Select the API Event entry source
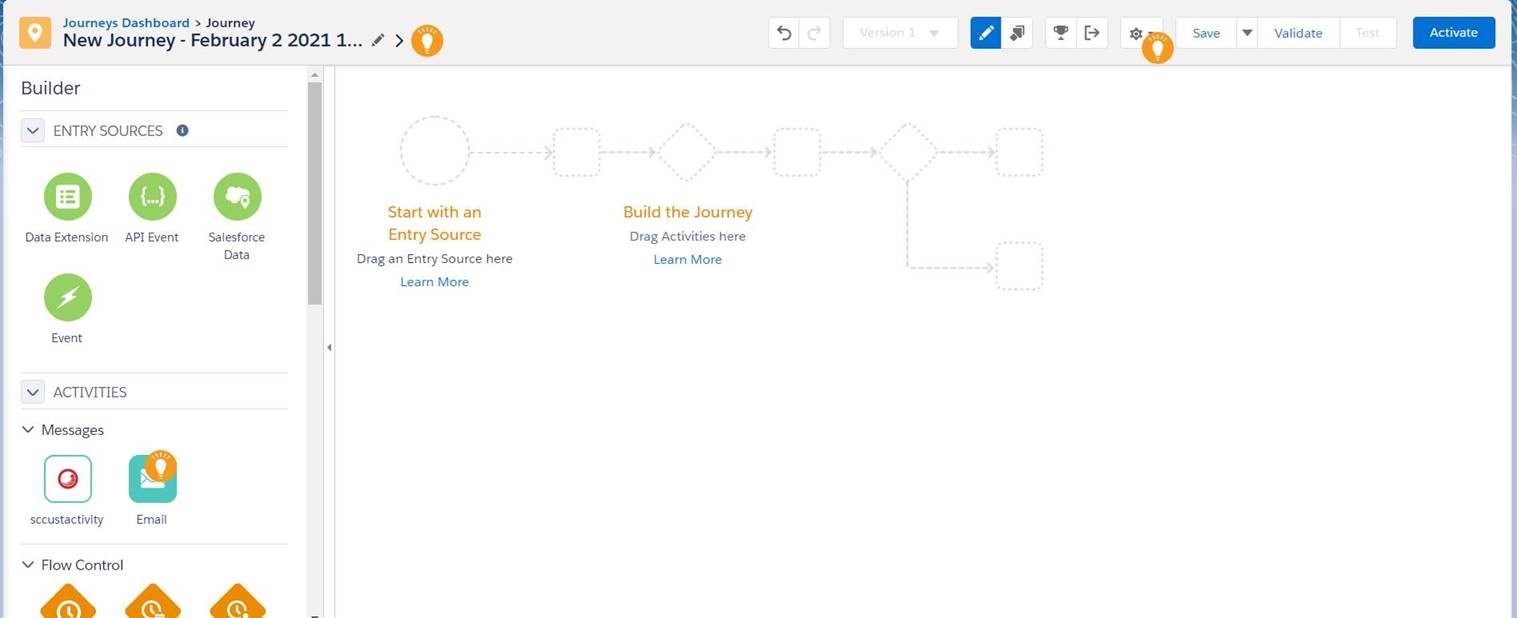The height and width of the screenshot is (618, 1517). tap(151, 196)
